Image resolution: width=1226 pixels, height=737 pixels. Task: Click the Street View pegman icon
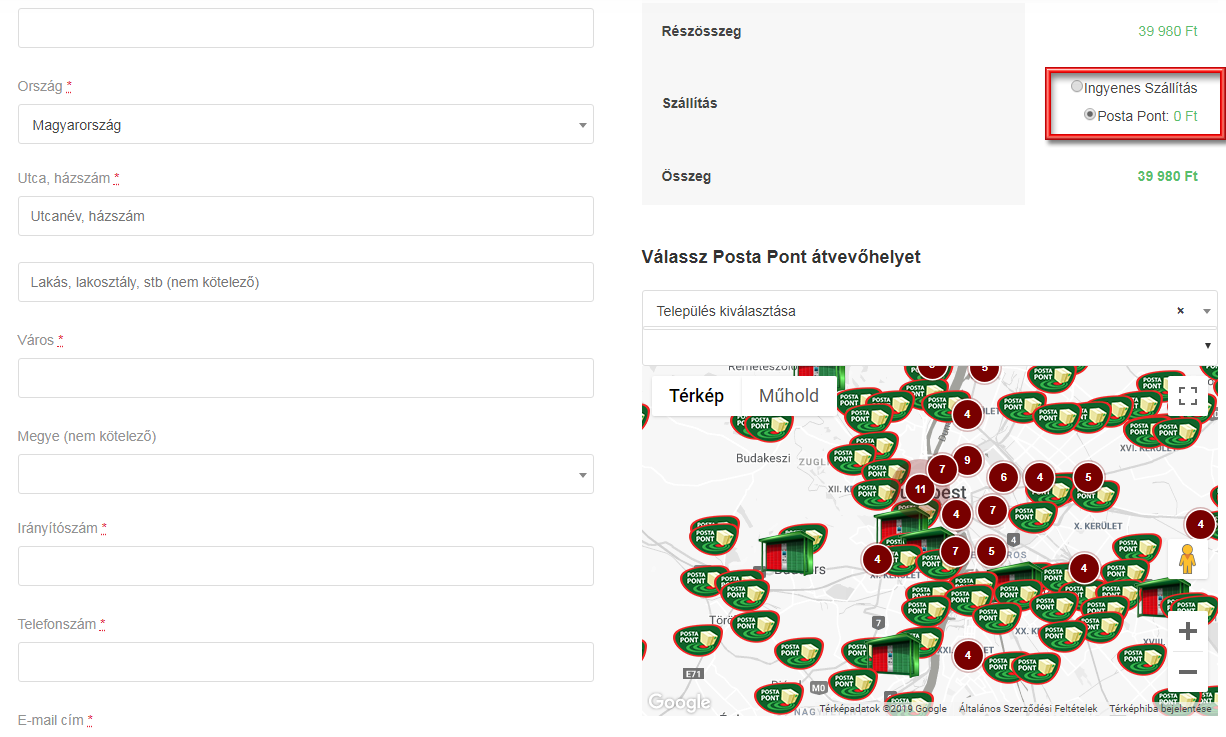pyautogui.click(x=1187, y=559)
